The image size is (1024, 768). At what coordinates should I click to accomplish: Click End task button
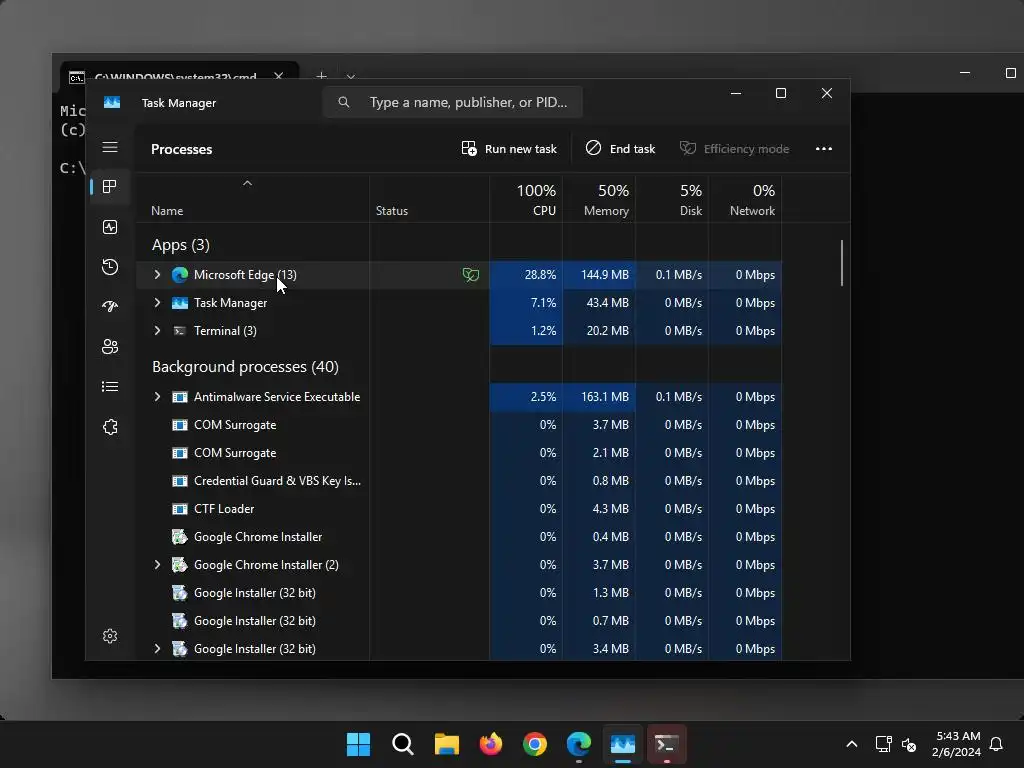point(620,149)
